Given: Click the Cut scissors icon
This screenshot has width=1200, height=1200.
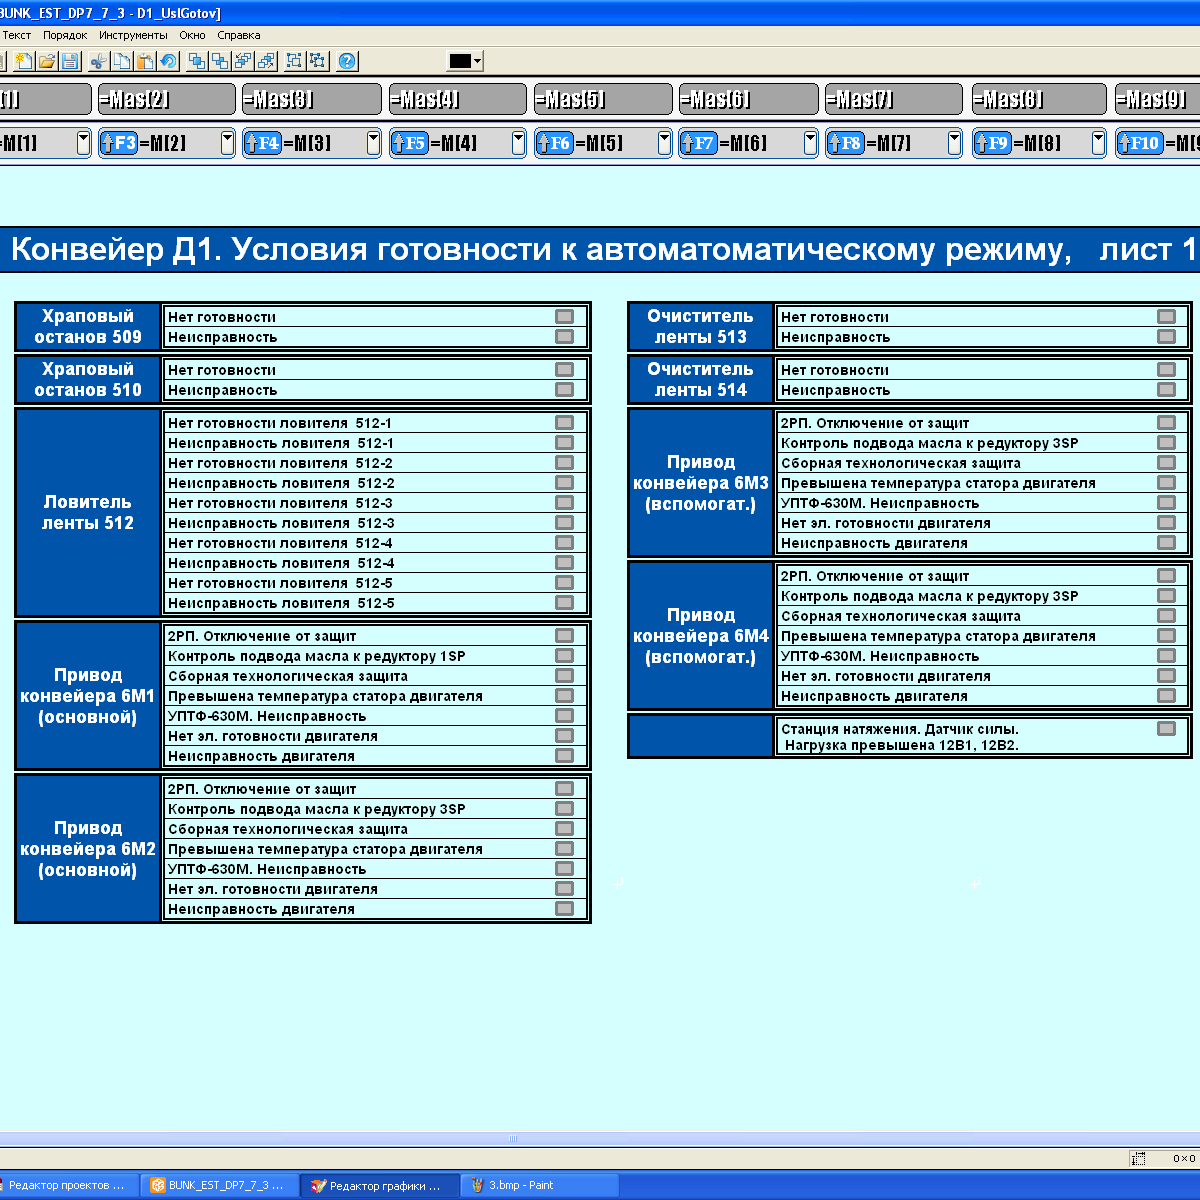Looking at the screenshot, I should 98,61.
